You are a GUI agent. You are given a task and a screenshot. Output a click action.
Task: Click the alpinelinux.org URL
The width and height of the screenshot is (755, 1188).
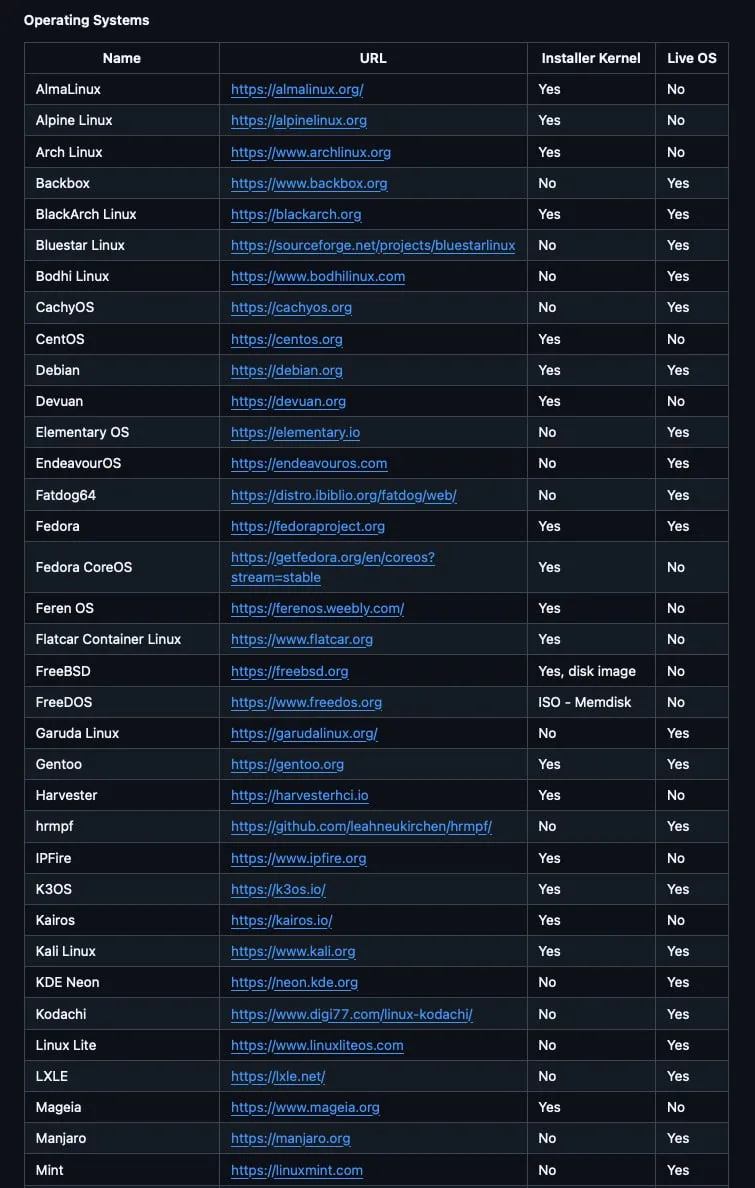(x=299, y=120)
